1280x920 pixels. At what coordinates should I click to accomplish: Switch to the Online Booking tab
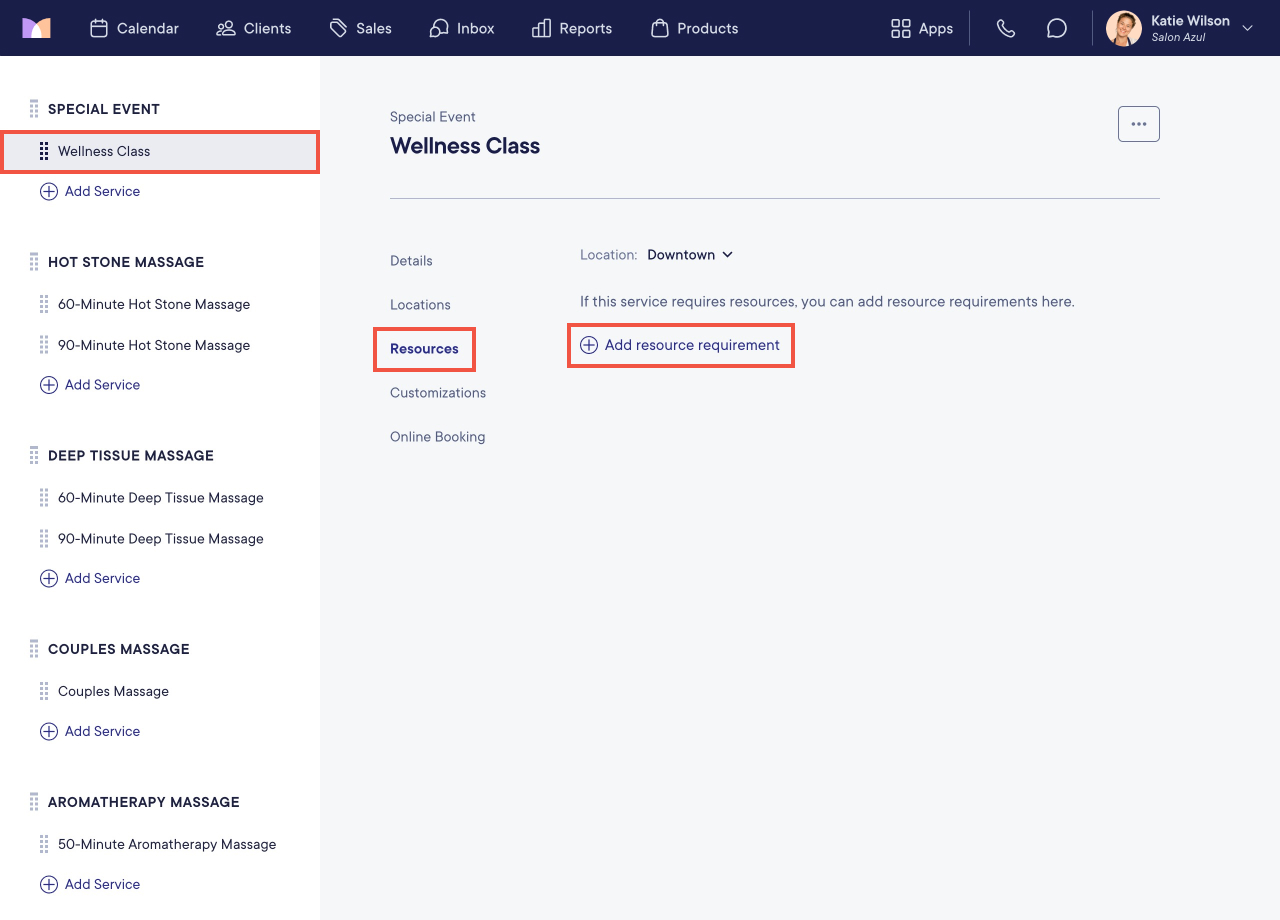coord(438,437)
